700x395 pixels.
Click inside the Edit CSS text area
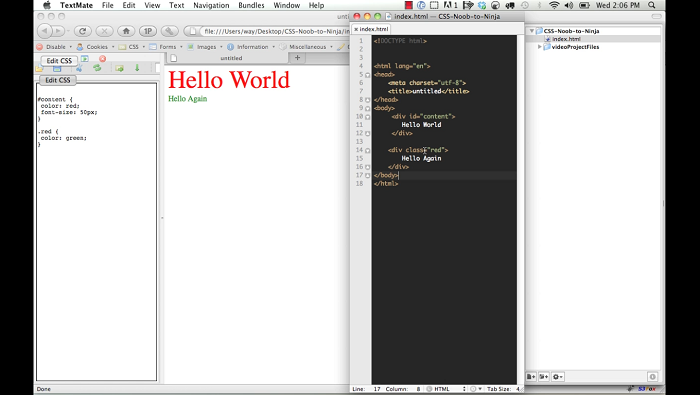tap(96, 232)
